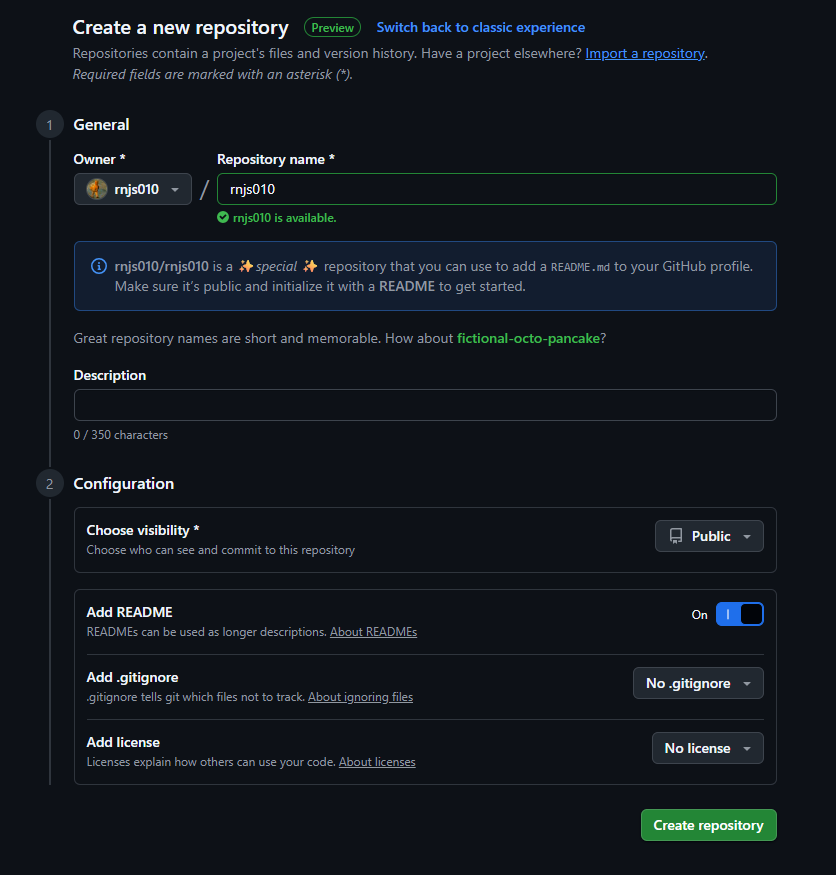836x875 pixels.
Task: Expand the Public visibility dropdown
Action: coord(709,536)
